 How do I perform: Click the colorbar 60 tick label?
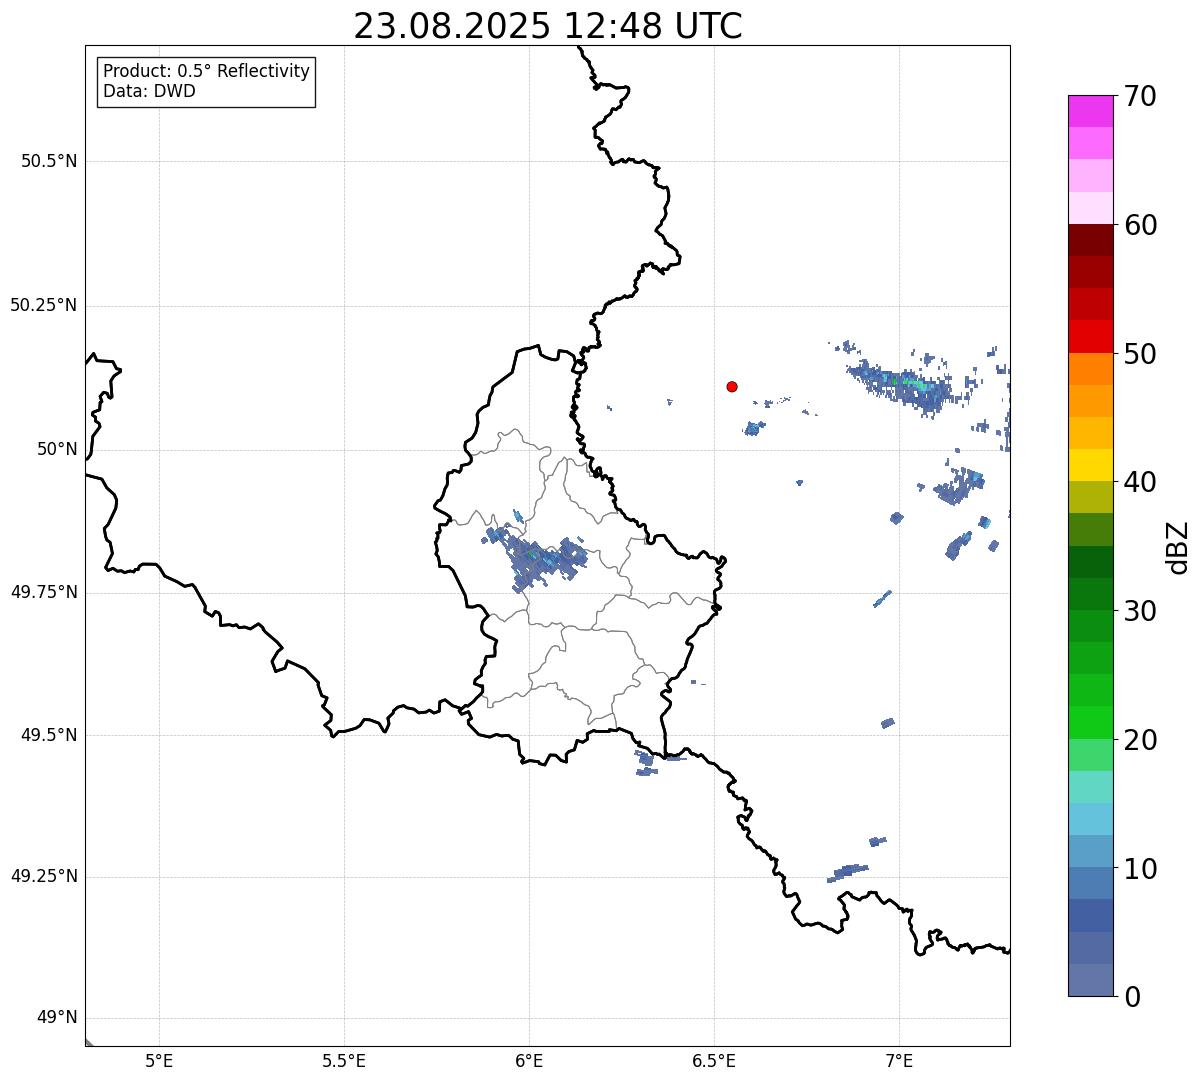tap(1139, 225)
